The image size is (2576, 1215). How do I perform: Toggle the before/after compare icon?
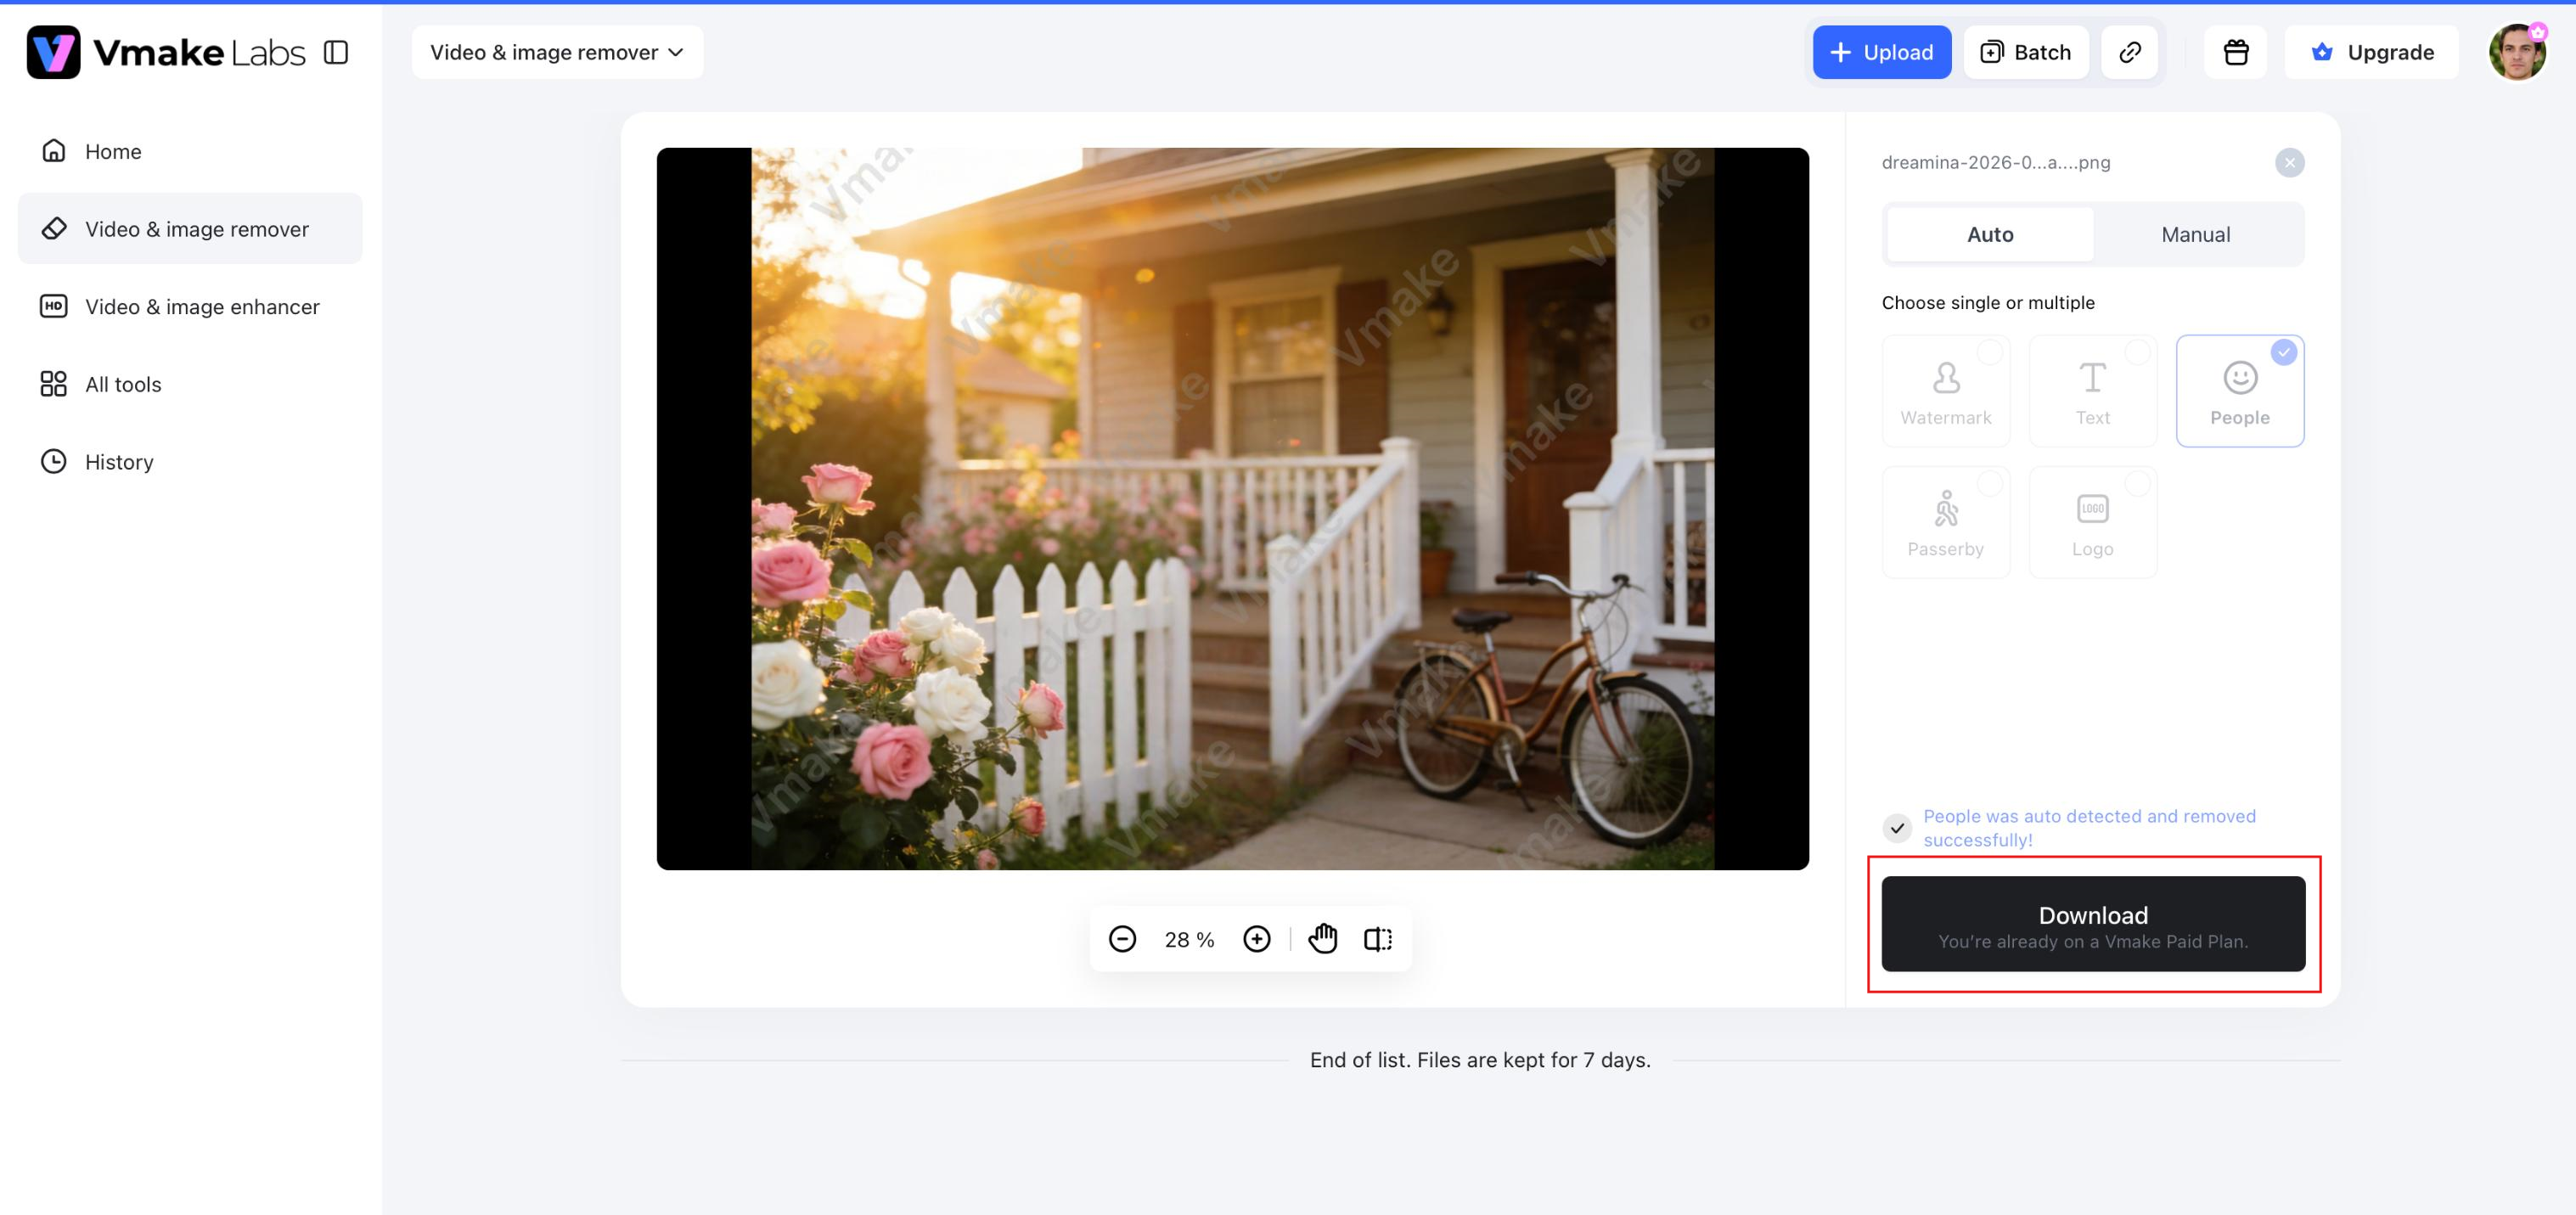point(1378,939)
